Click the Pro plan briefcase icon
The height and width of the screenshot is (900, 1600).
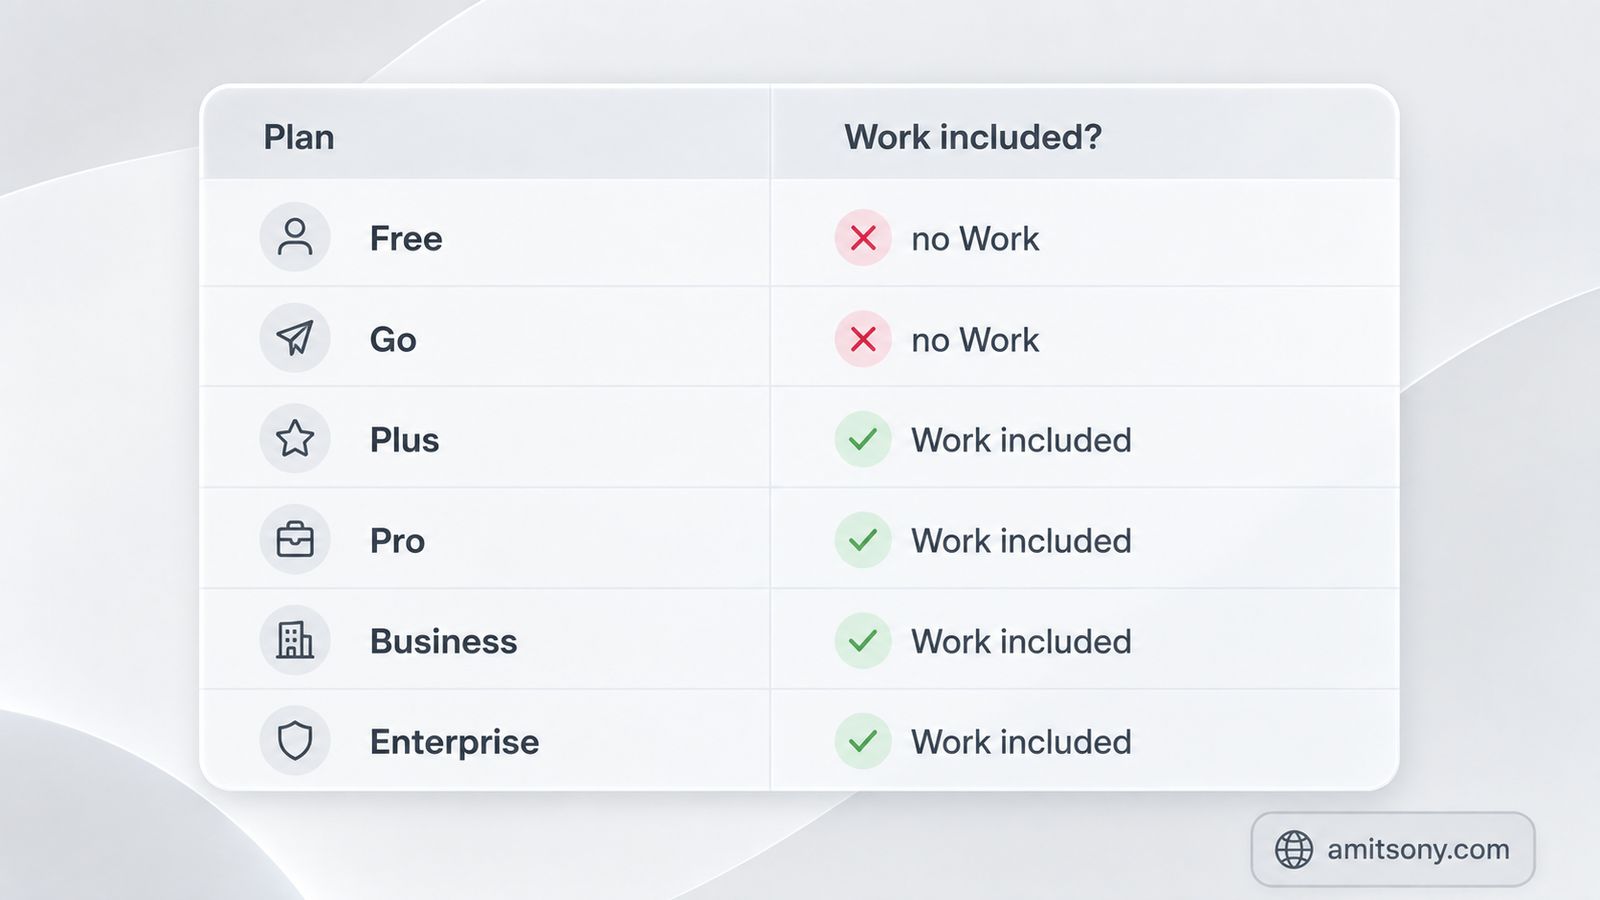click(295, 539)
